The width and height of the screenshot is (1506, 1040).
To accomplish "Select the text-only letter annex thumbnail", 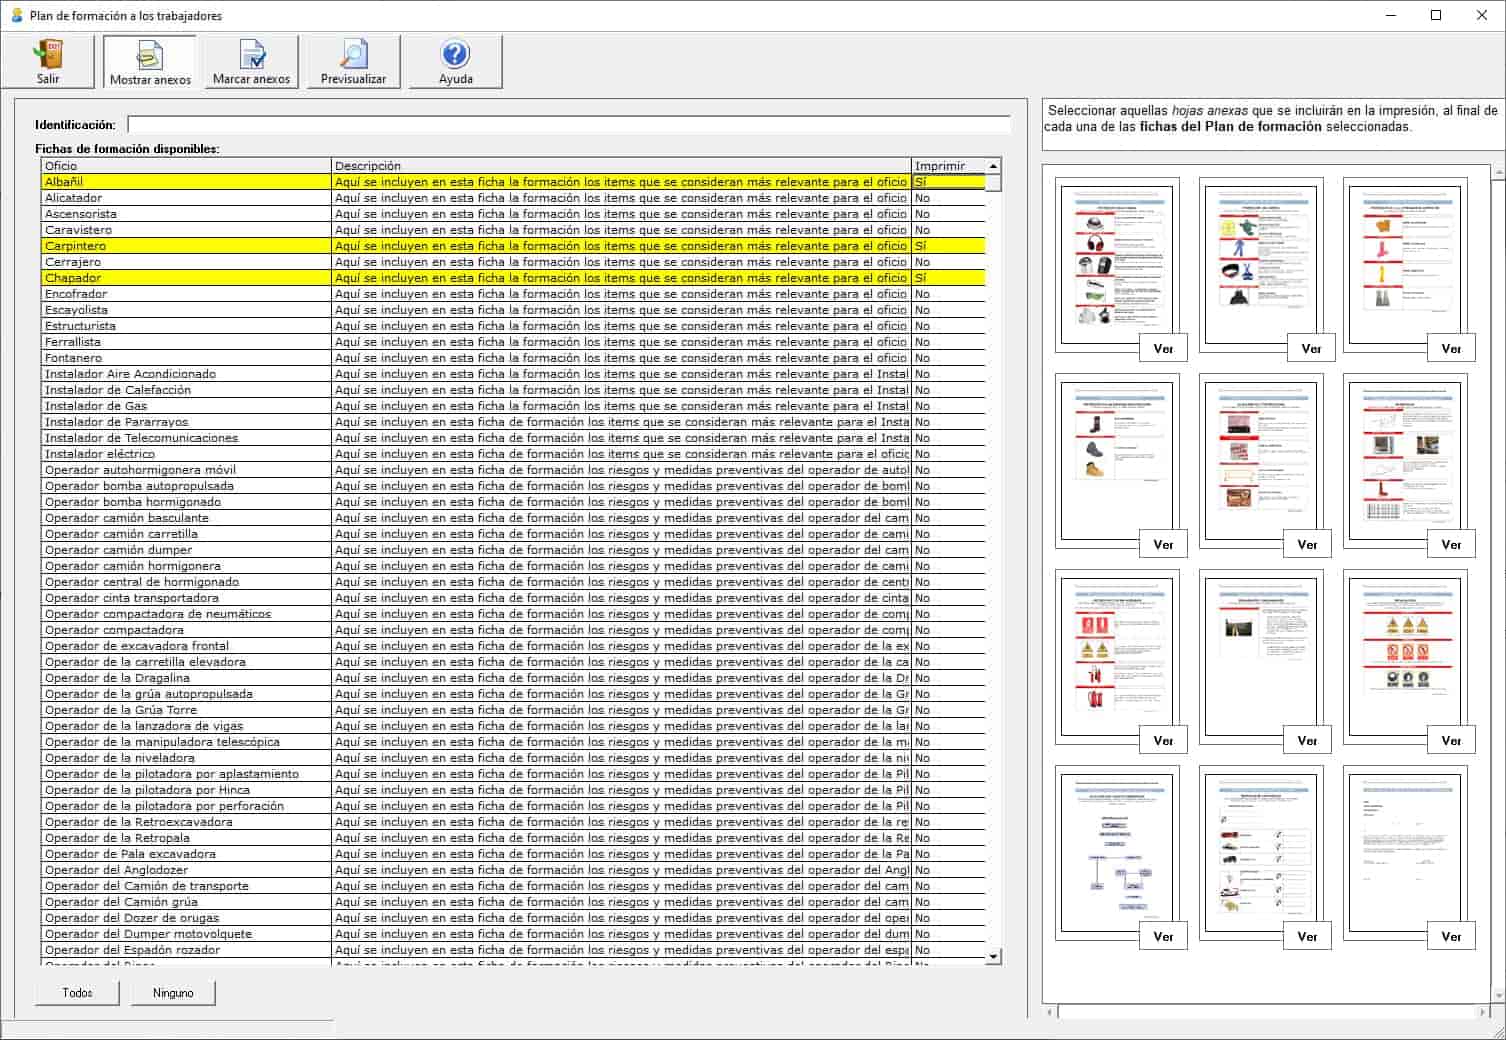I will [1405, 852].
